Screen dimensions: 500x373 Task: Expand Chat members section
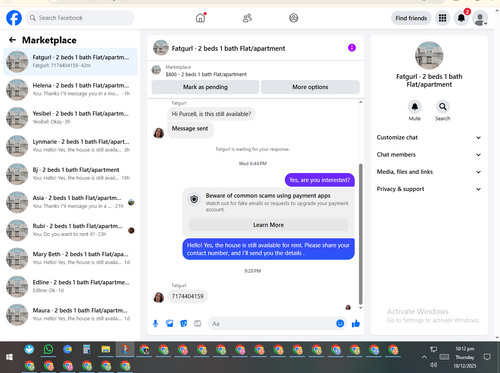(429, 155)
